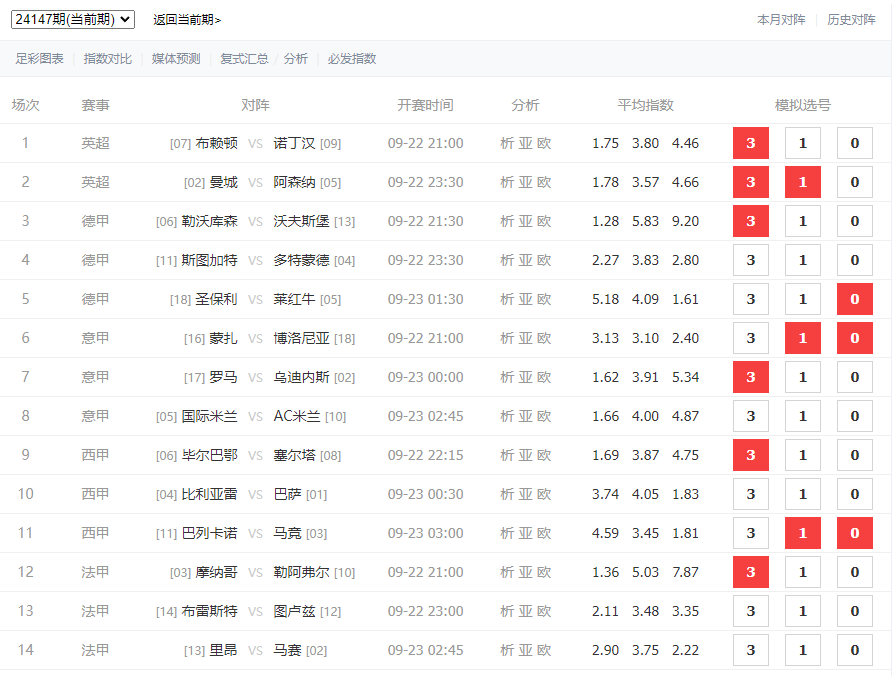Select pick 0 for 比利亚雷 vs 巴萨
The height and width of the screenshot is (681, 893).
point(854,494)
